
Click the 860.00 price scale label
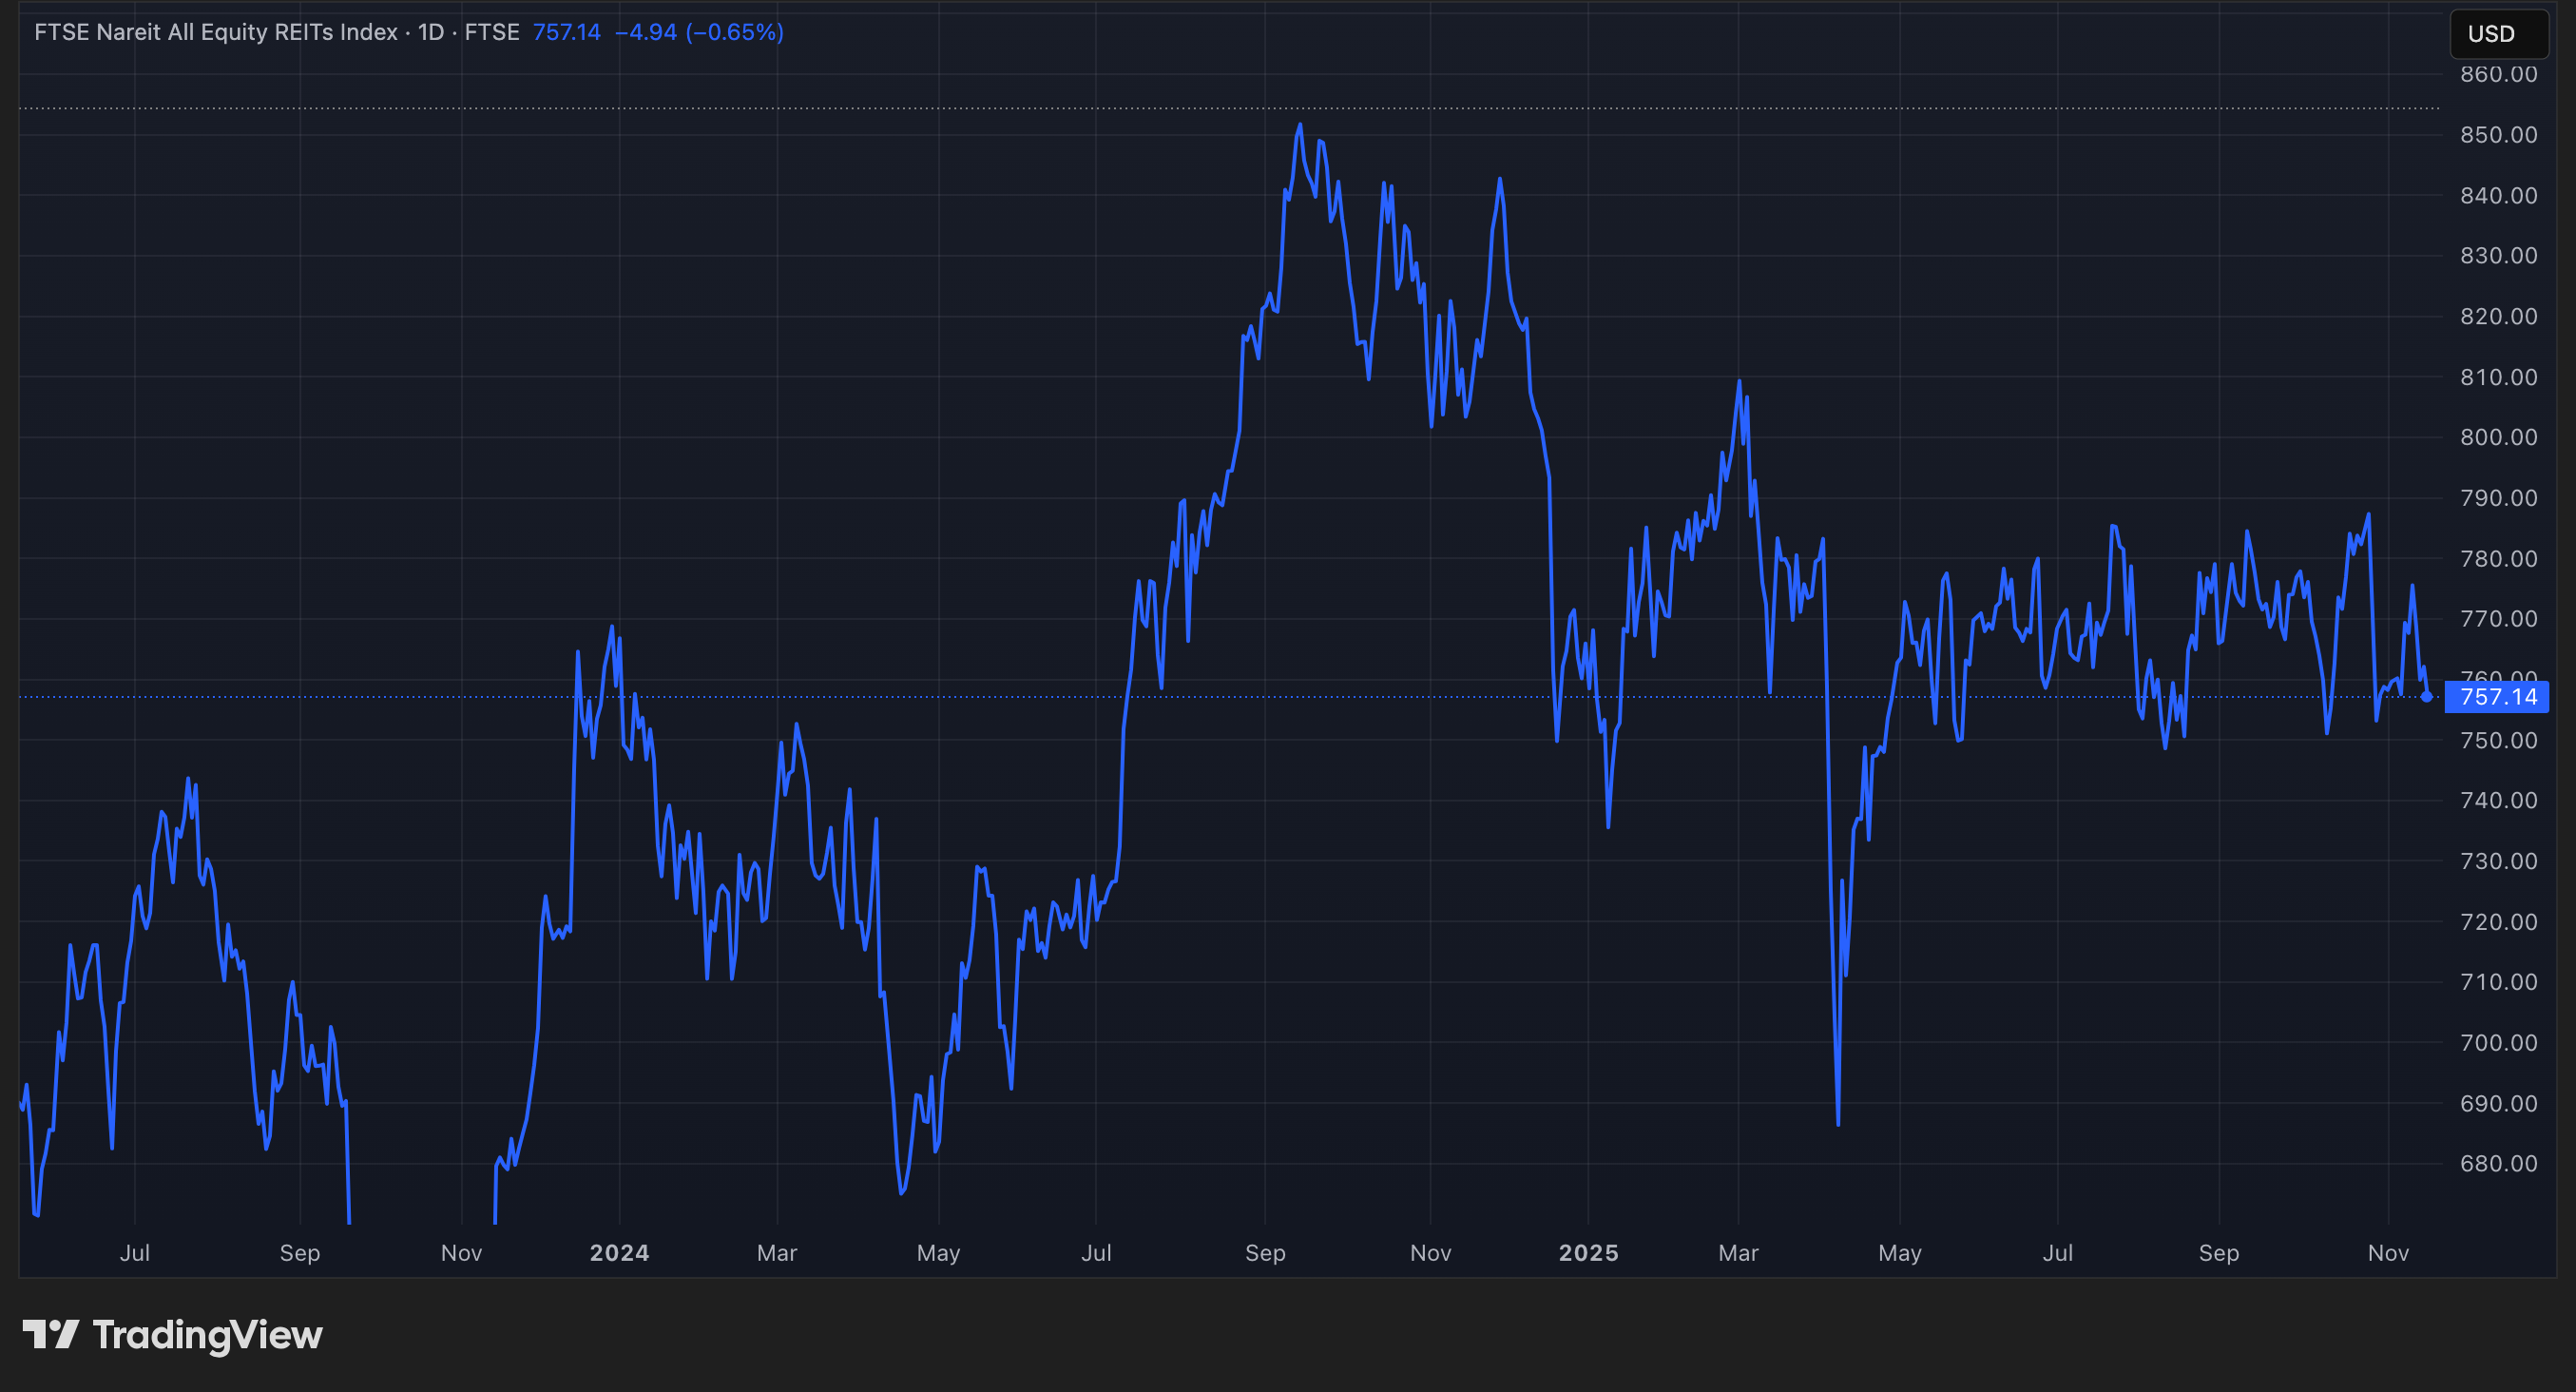(x=2498, y=74)
